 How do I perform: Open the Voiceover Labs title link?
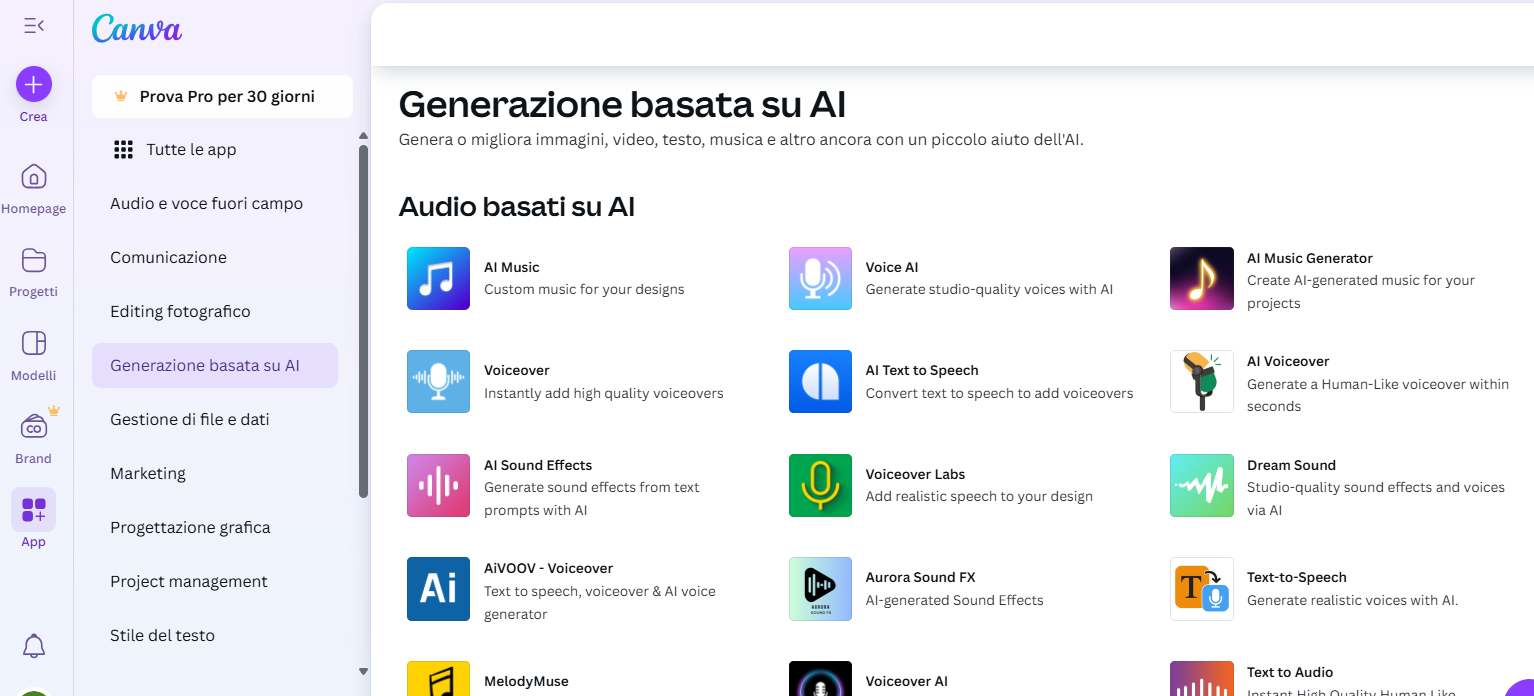tap(916, 474)
